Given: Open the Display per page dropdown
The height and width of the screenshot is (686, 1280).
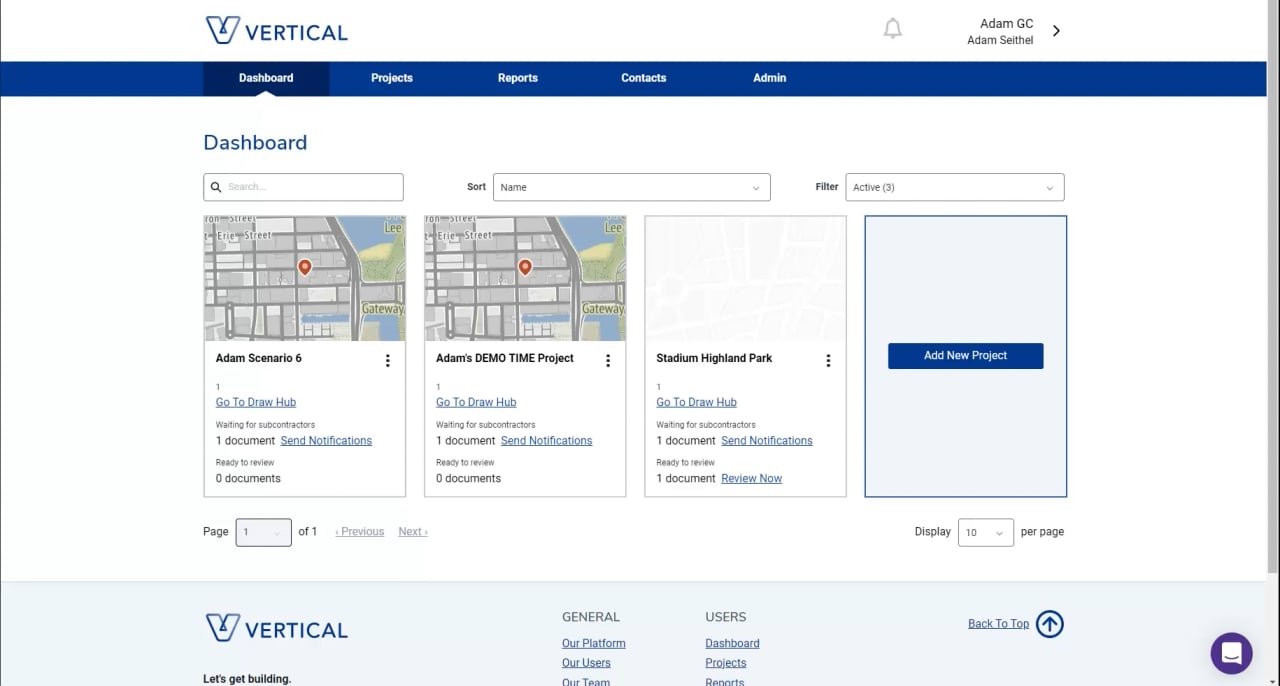Looking at the screenshot, I should point(986,532).
